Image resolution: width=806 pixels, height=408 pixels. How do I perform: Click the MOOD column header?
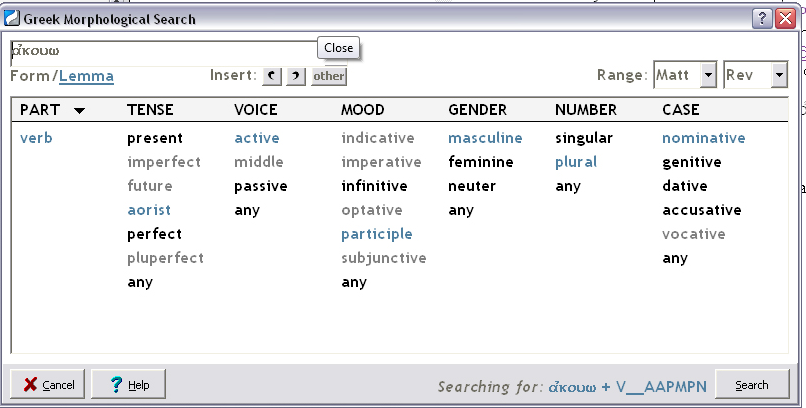point(362,110)
